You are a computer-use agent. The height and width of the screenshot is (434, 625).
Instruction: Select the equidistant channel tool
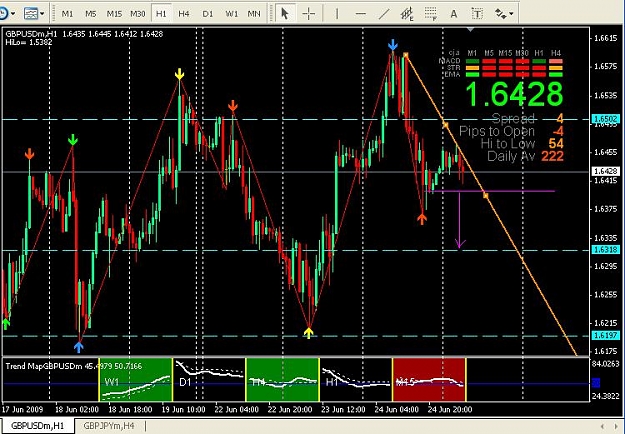tap(407, 14)
